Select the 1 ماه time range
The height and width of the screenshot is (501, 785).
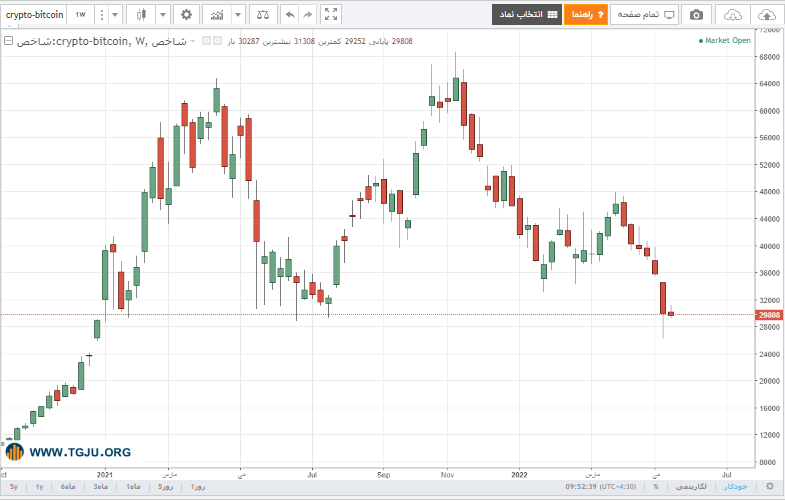tap(133, 486)
